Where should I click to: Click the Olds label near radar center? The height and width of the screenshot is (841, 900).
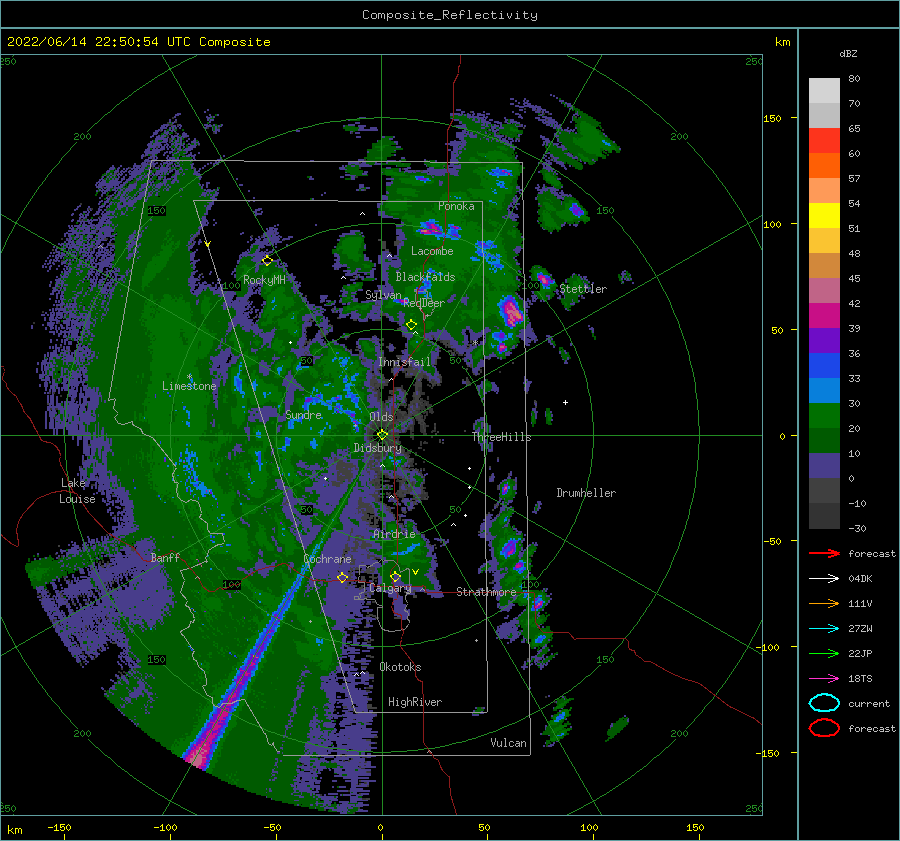381,416
